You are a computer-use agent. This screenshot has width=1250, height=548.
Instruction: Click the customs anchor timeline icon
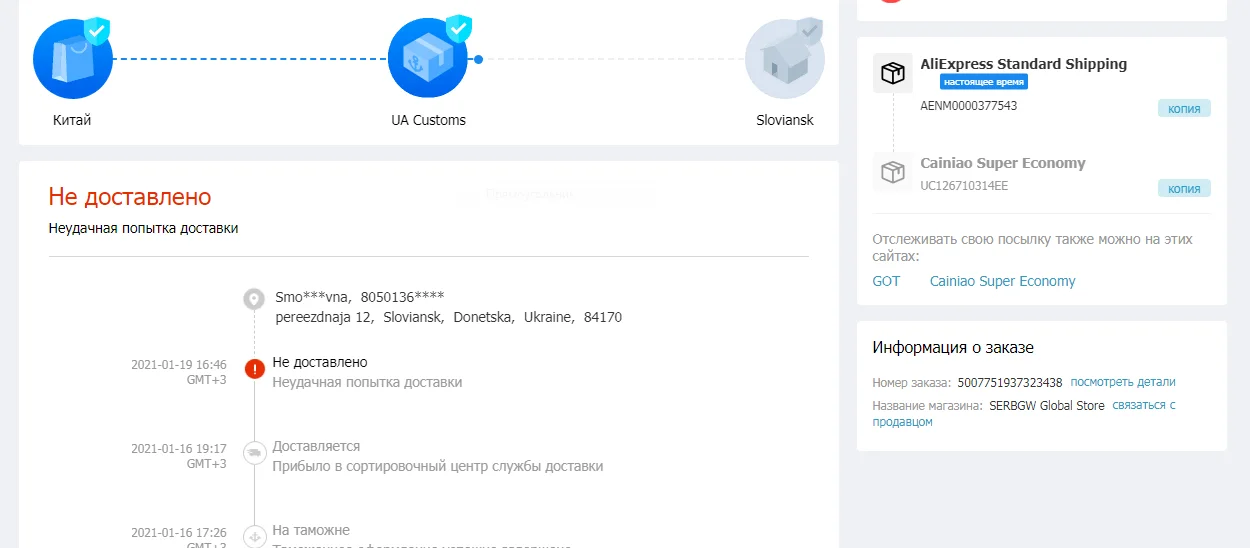[x=254, y=537]
